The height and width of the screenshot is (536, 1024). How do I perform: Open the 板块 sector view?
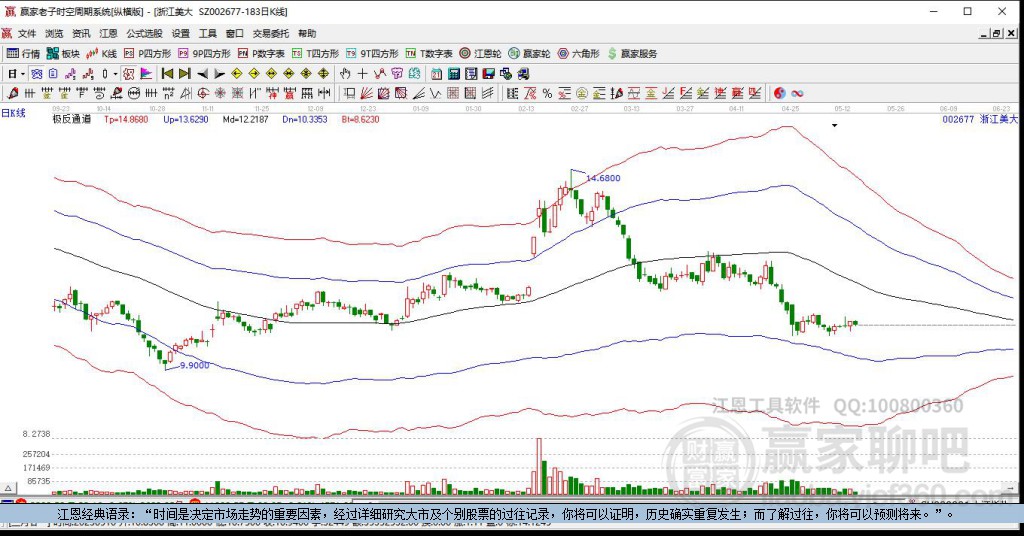coord(63,54)
